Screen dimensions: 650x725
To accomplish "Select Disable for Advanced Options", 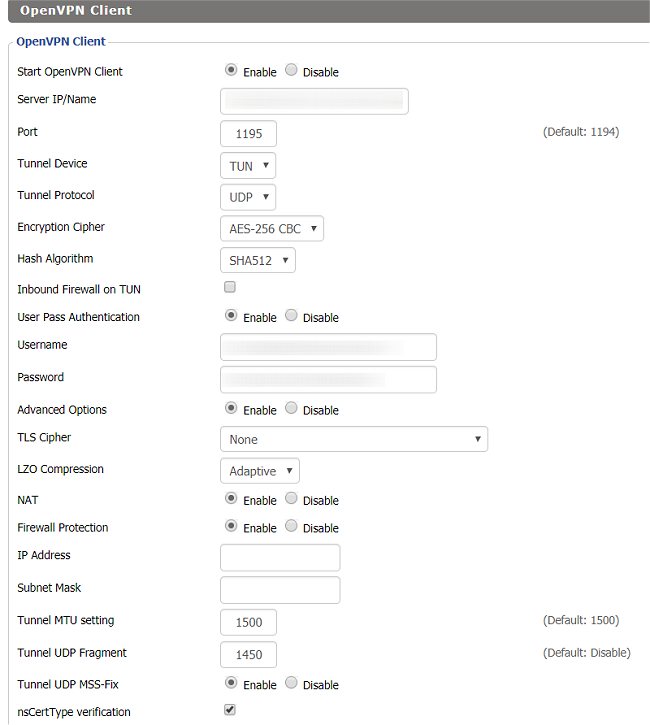I will 291,408.
